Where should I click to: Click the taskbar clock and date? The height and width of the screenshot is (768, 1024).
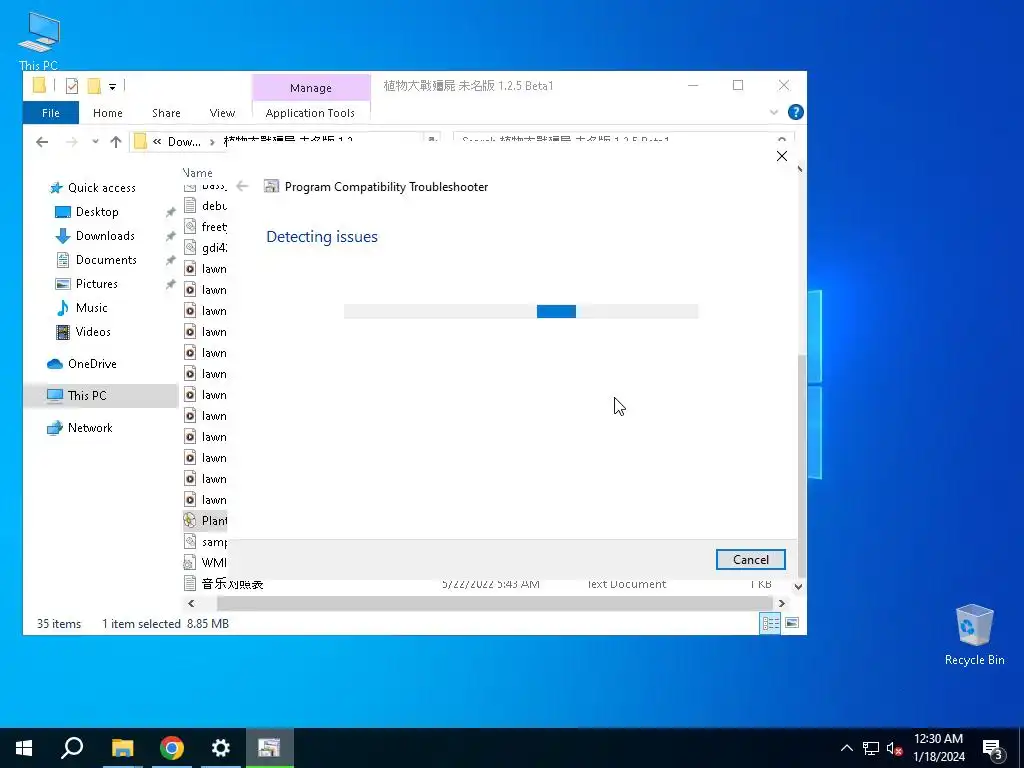point(938,748)
